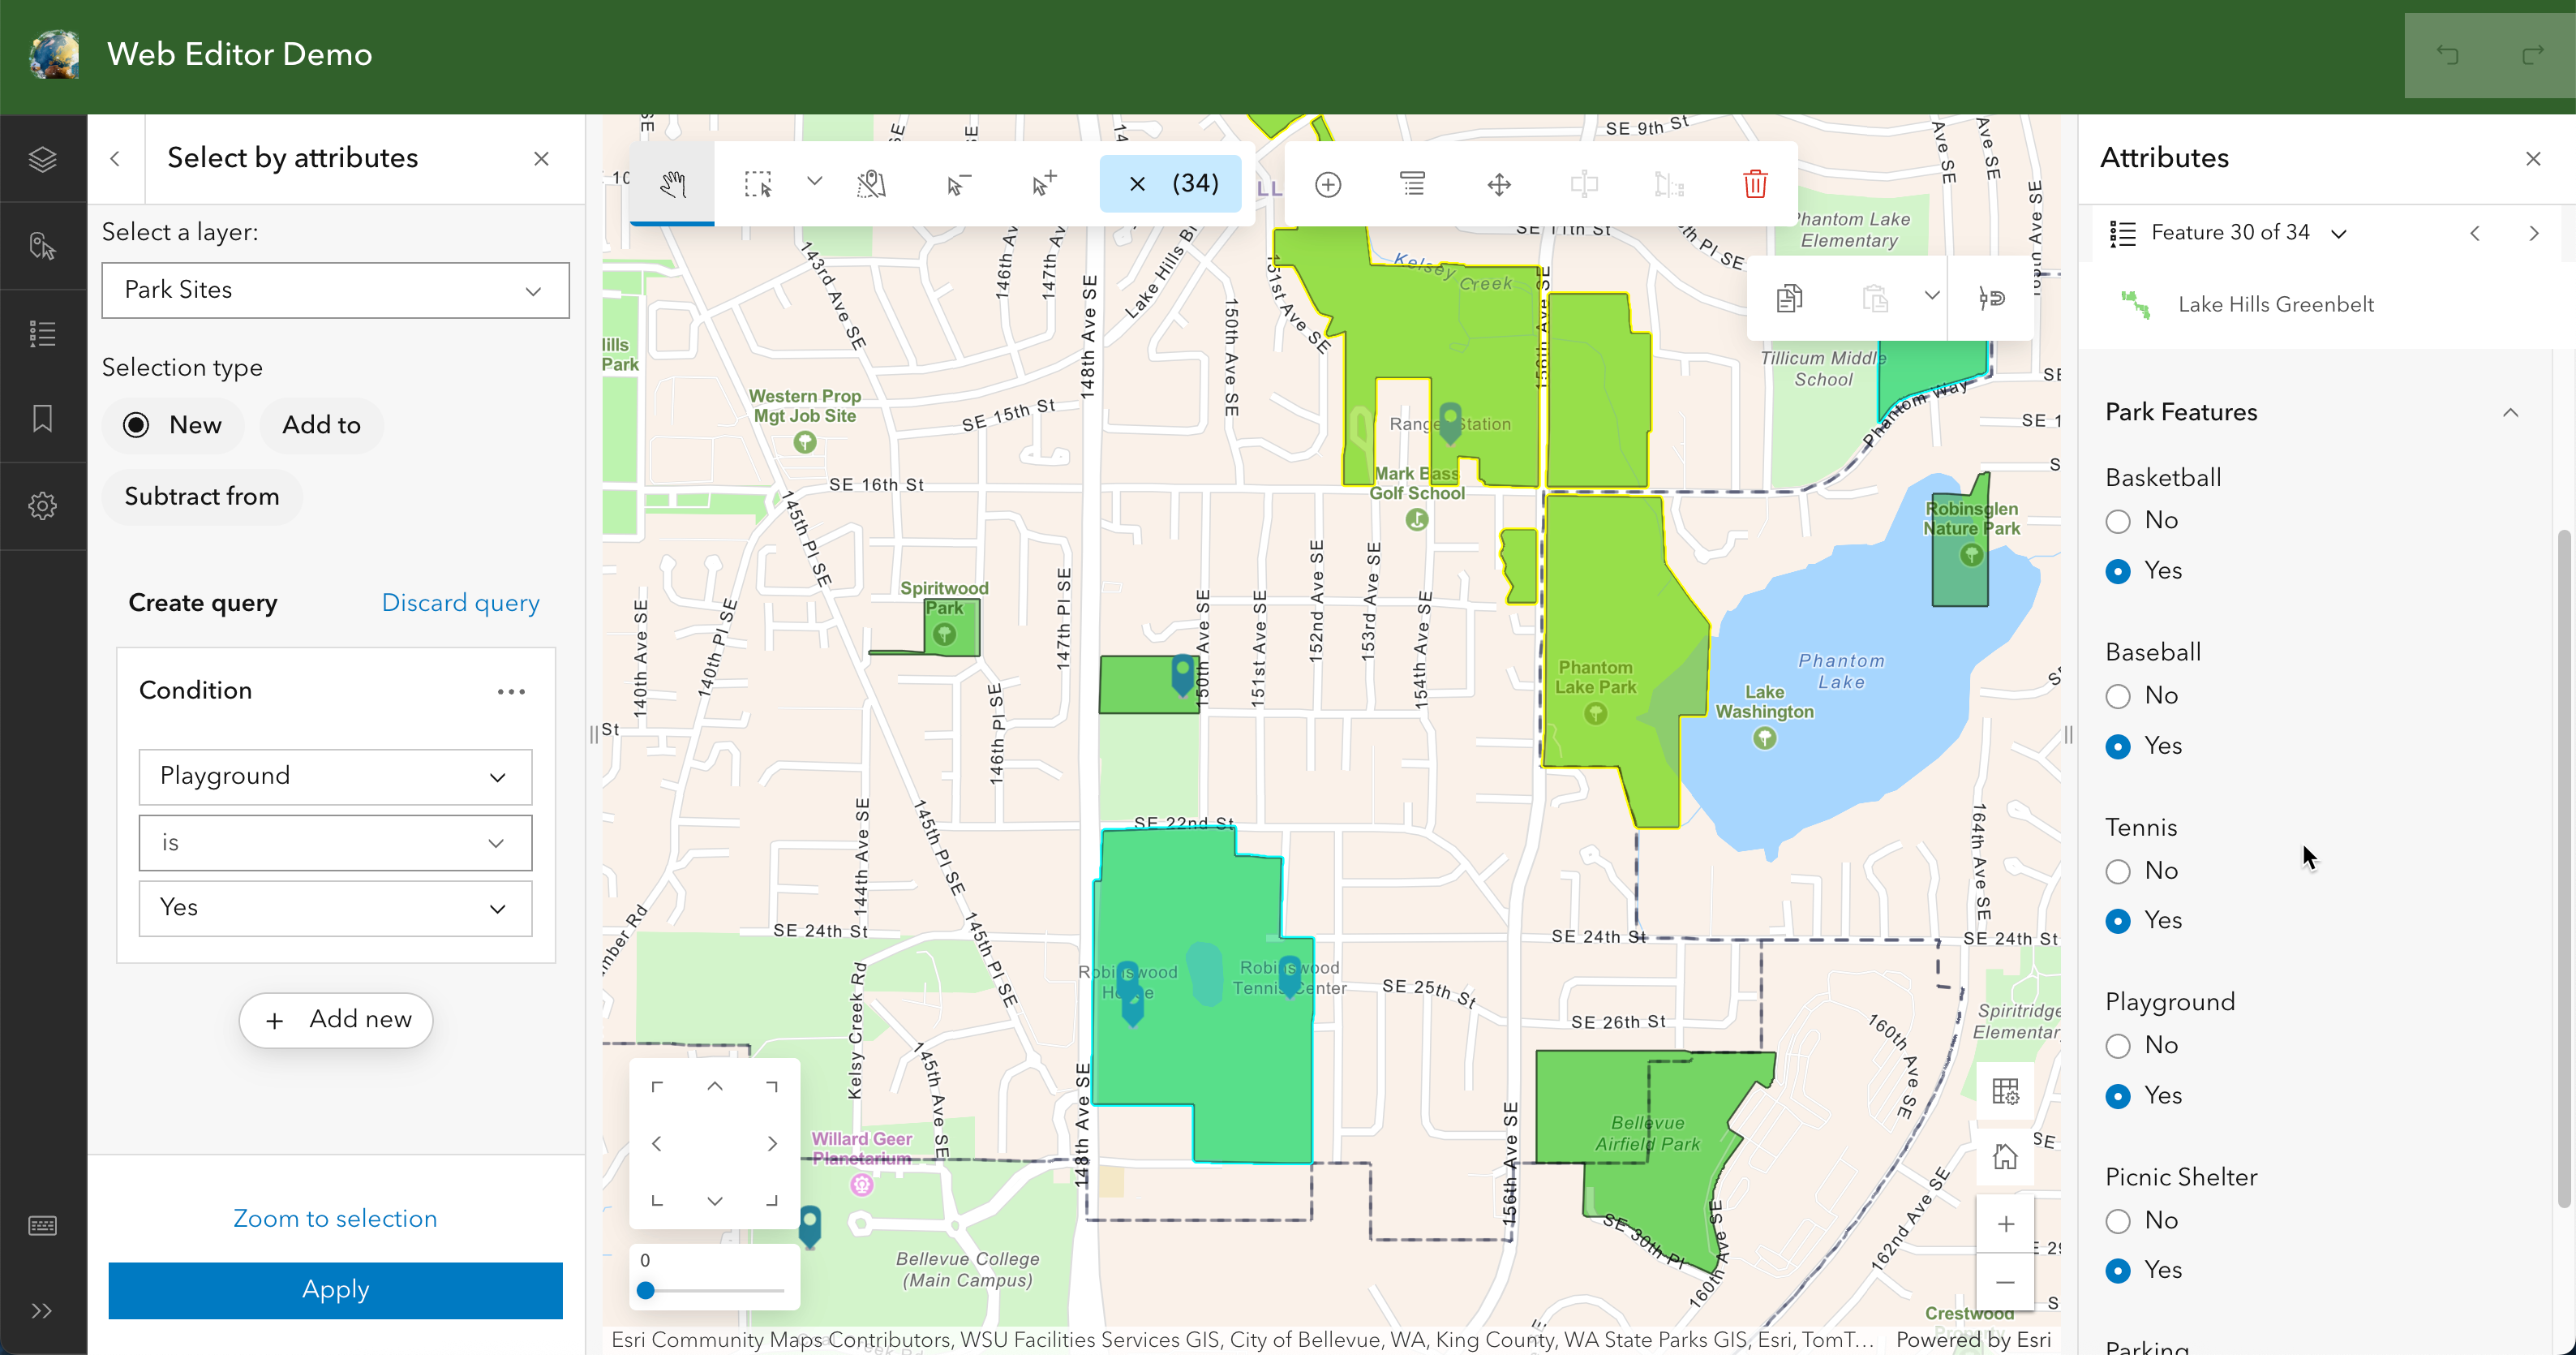This screenshot has height=1355, width=2576.
Task: Click the Undo arrow in header
Action: point(2447,56)
